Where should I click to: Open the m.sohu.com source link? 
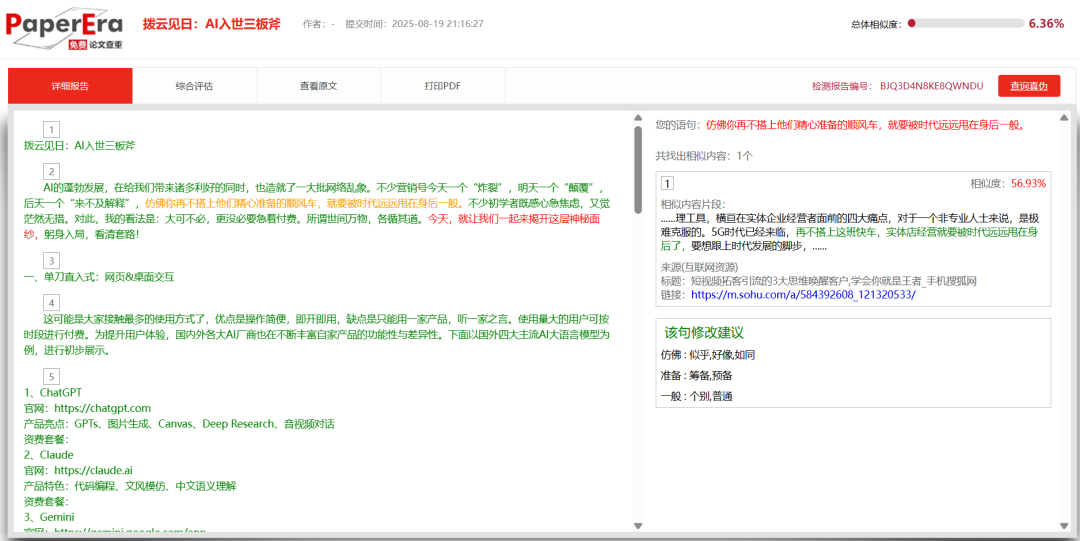click(802, 295)
